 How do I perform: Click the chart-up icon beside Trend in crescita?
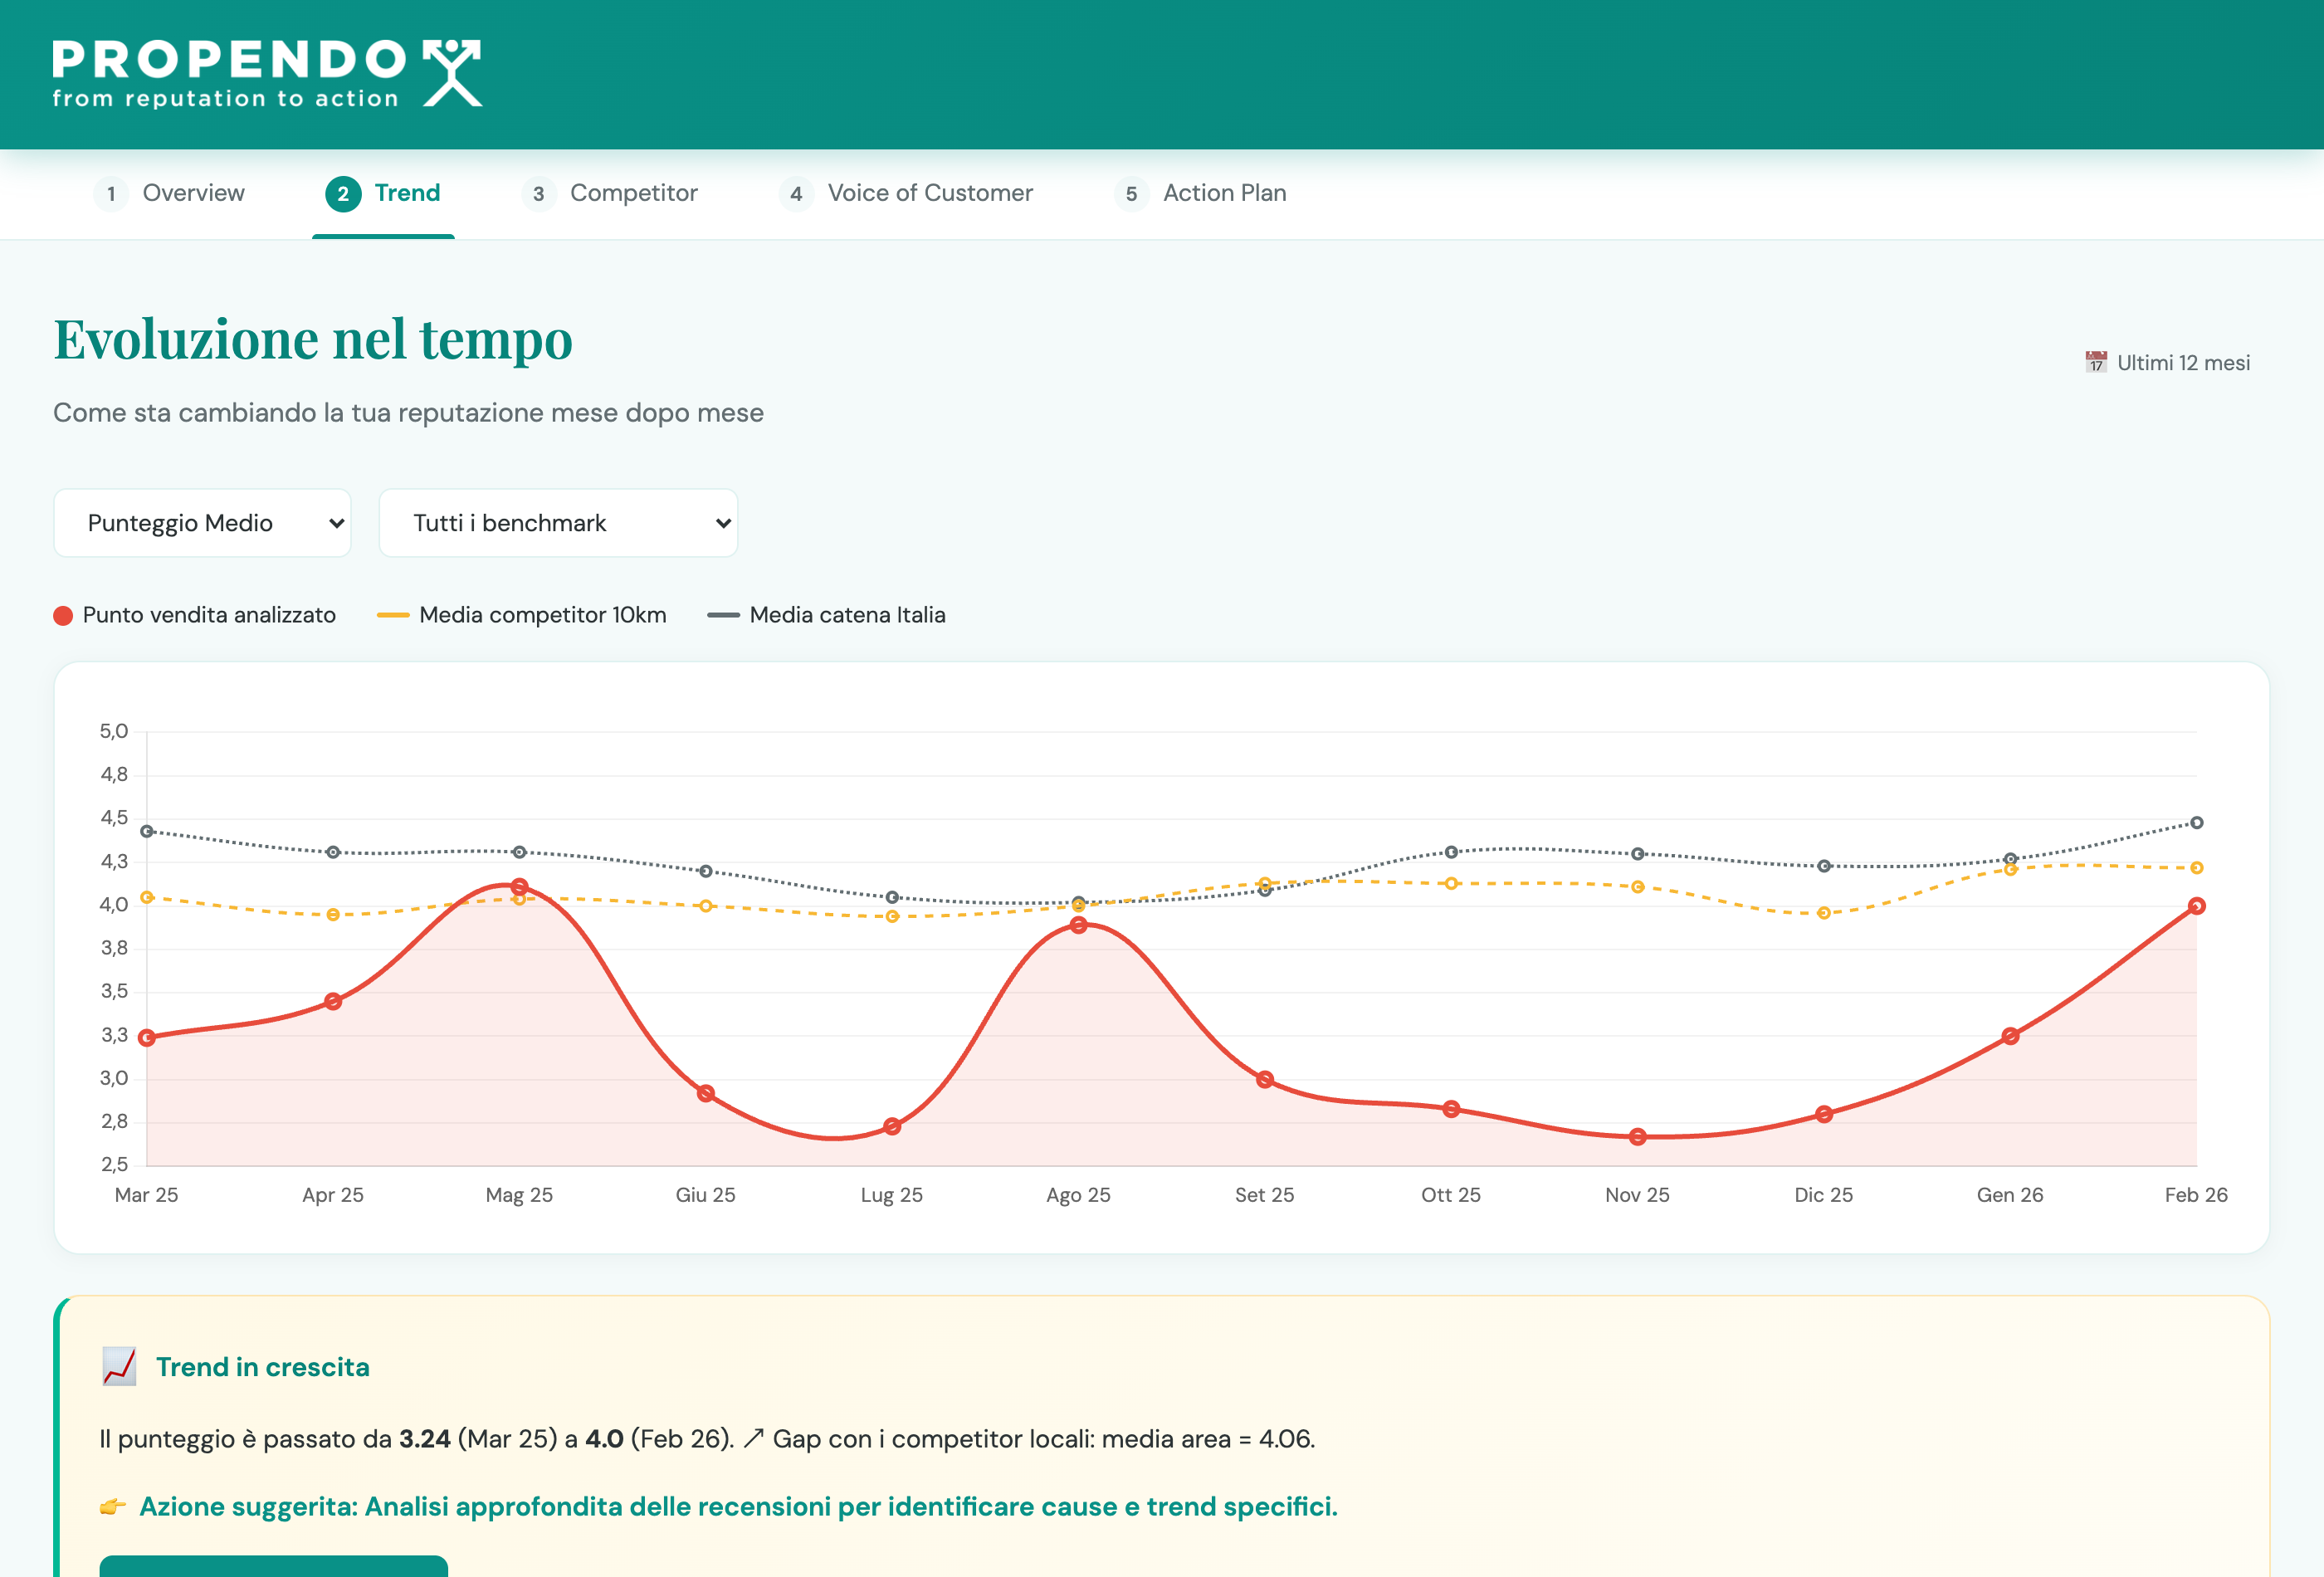coord(119,1367)
